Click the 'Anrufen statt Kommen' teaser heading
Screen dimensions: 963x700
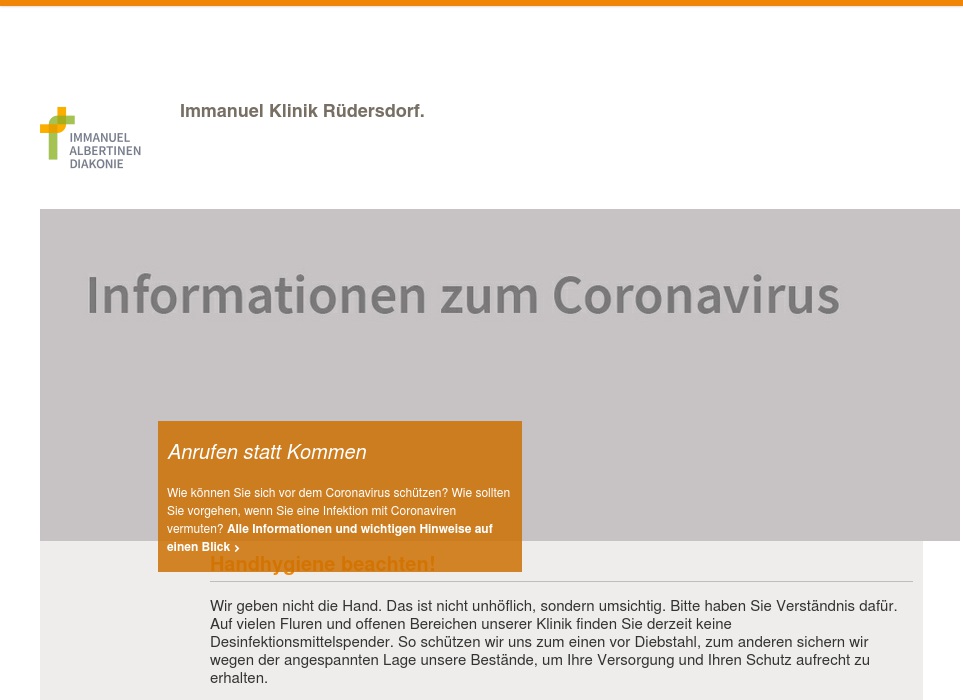pyautogui.click(x=267, y=452)
